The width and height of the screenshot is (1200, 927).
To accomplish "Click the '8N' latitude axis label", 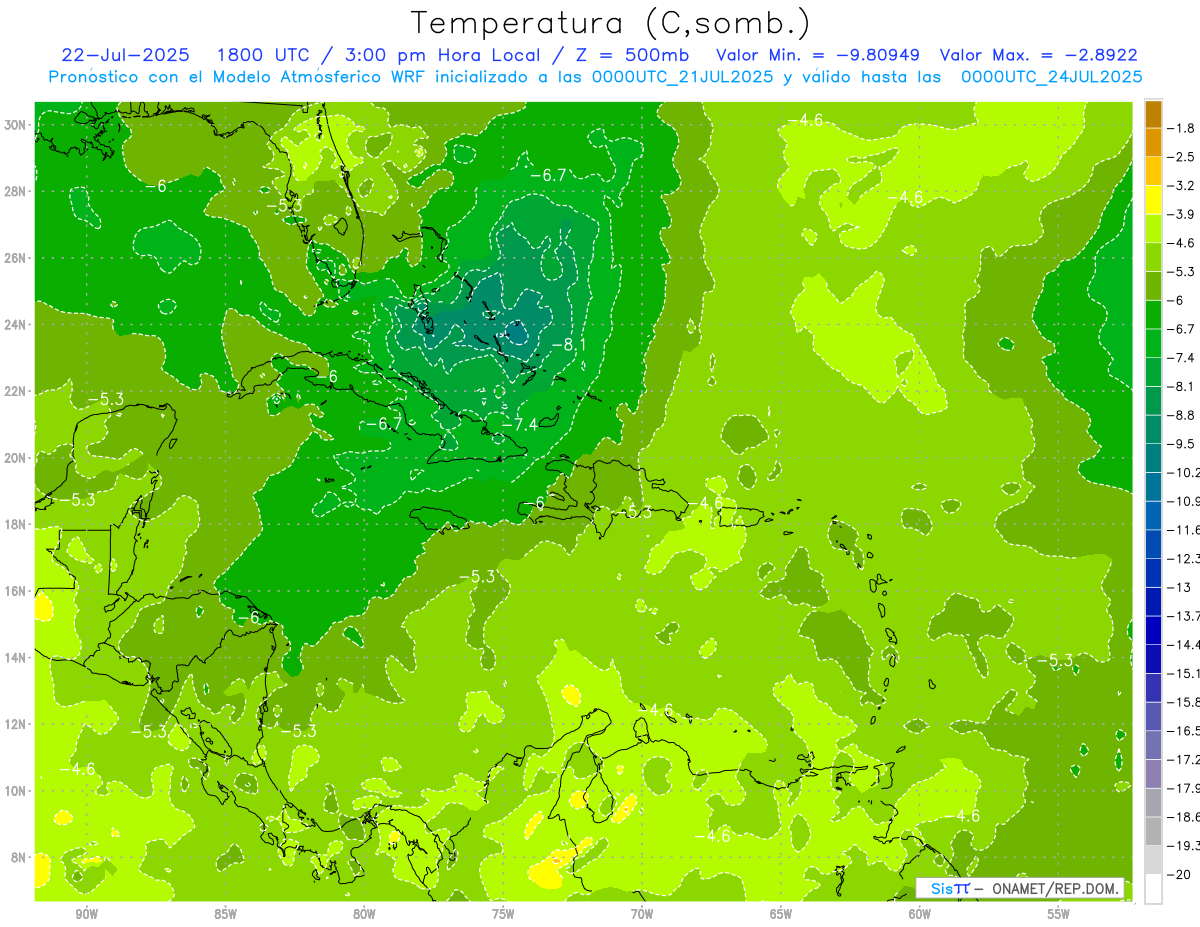I will [x=19, y=857].
